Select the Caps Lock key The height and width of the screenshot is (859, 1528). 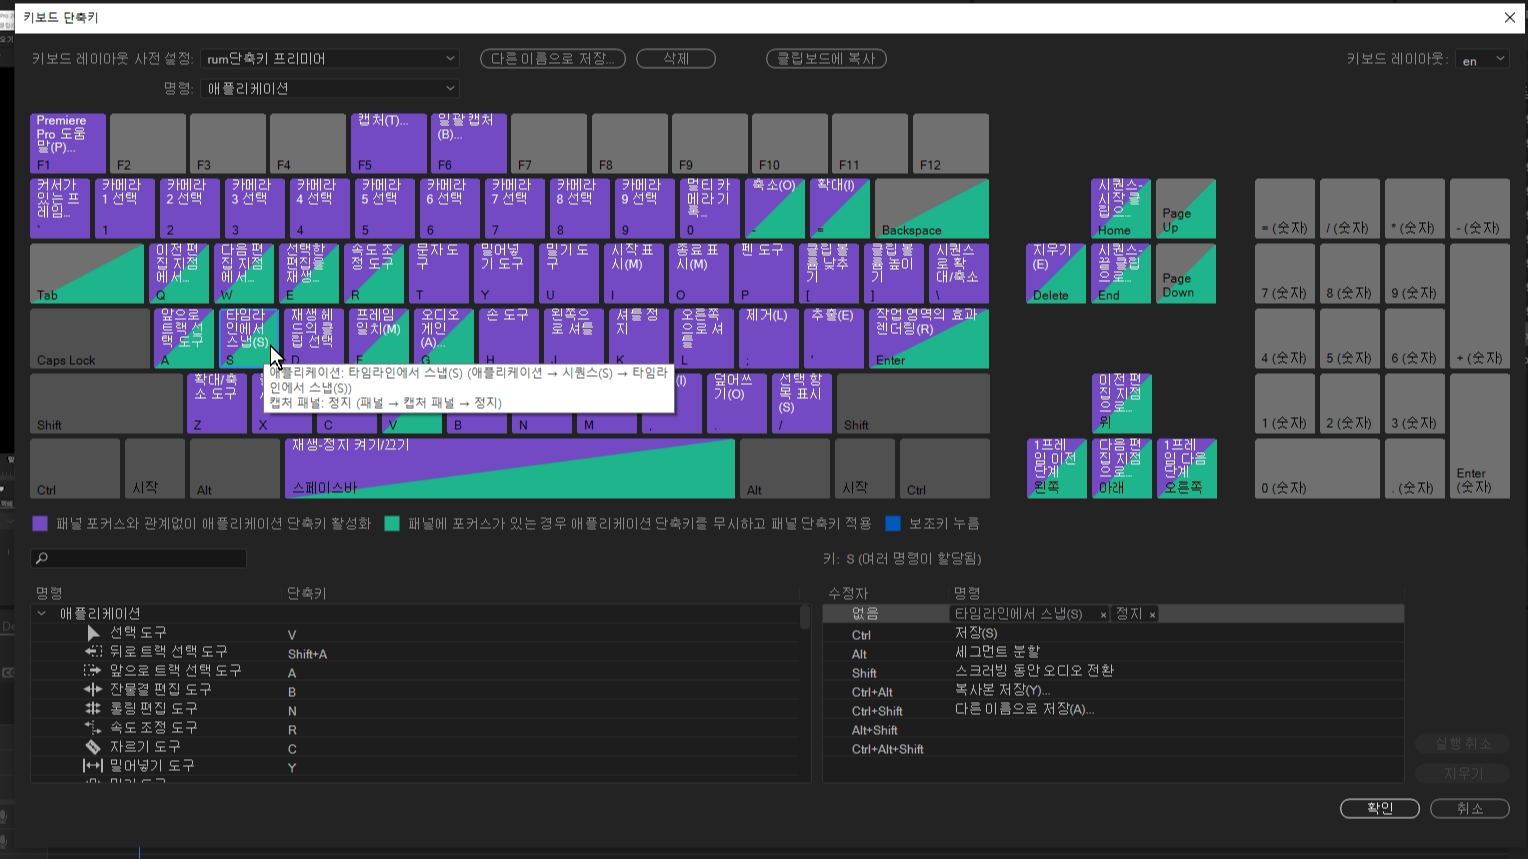coord(90,338)
